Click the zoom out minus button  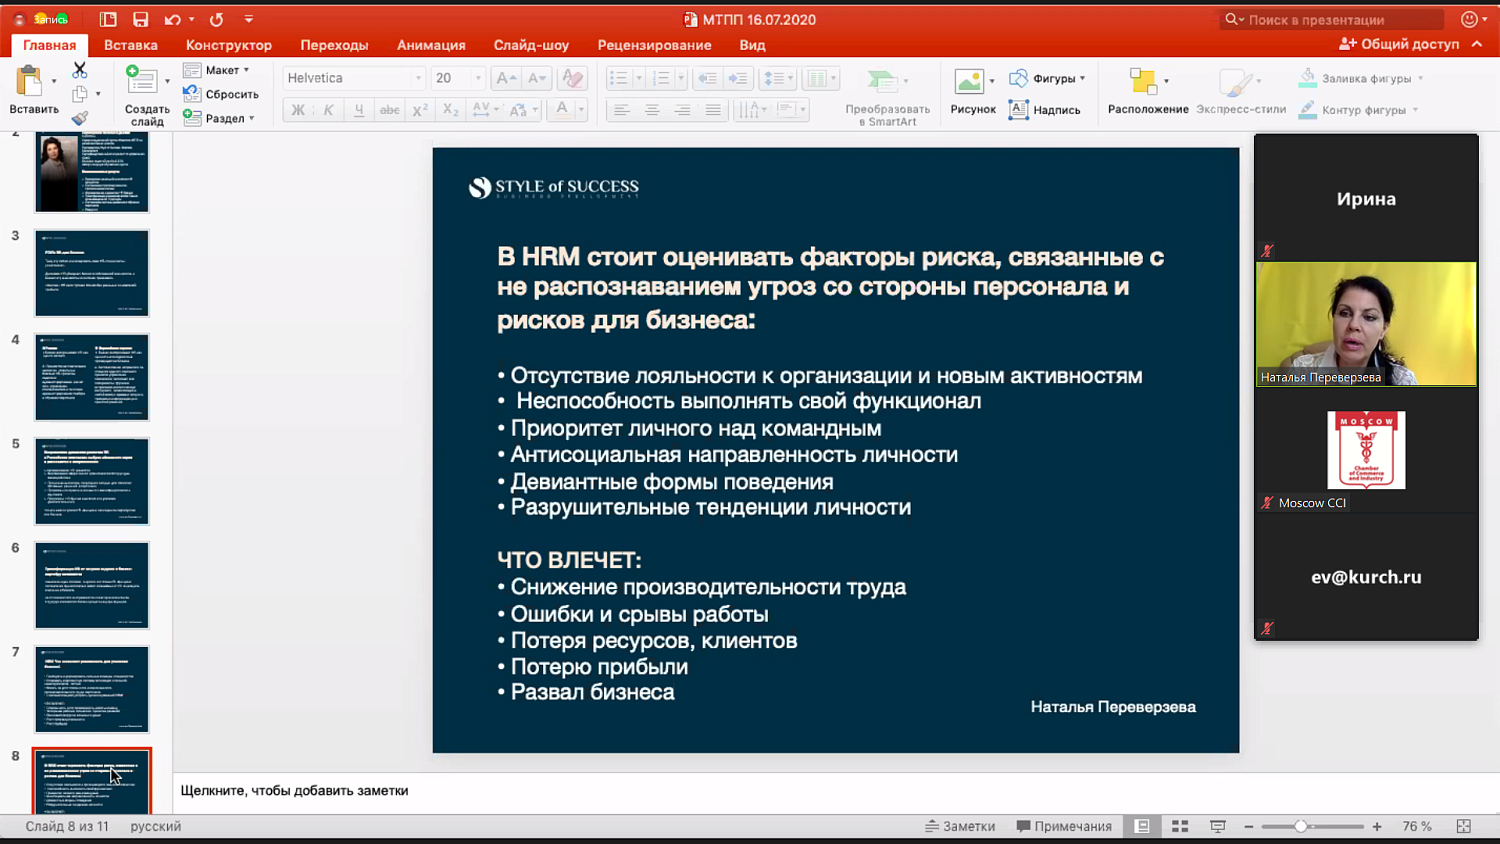tap(1249, 826)
